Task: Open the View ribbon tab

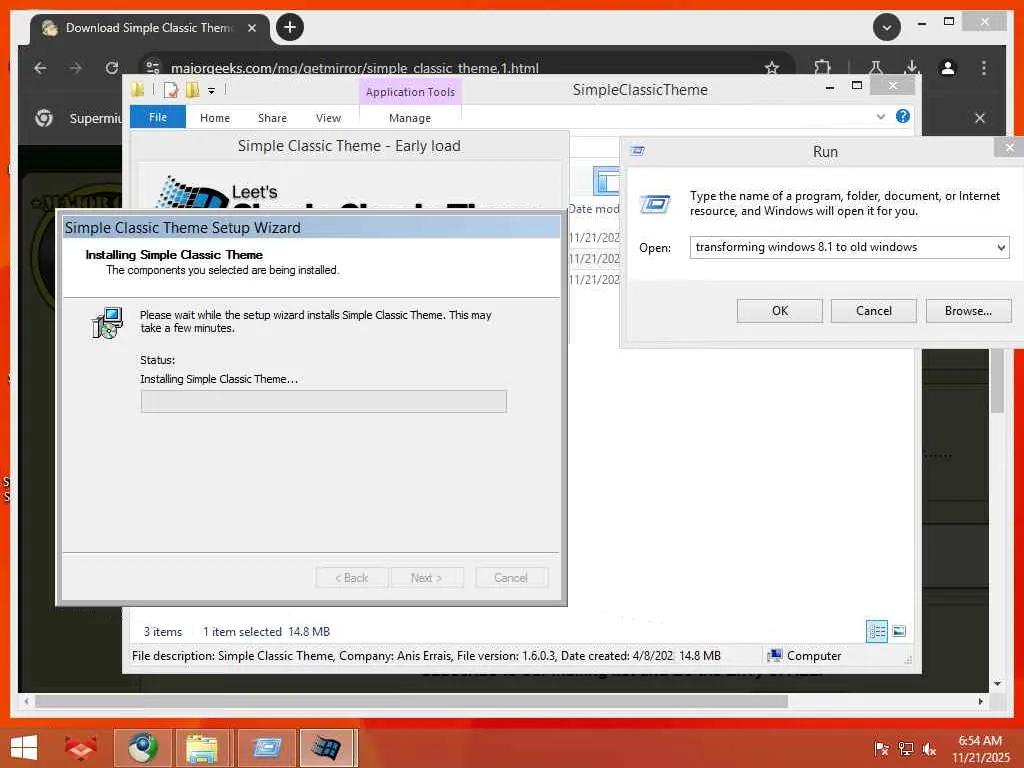Action: pos(328,118)
